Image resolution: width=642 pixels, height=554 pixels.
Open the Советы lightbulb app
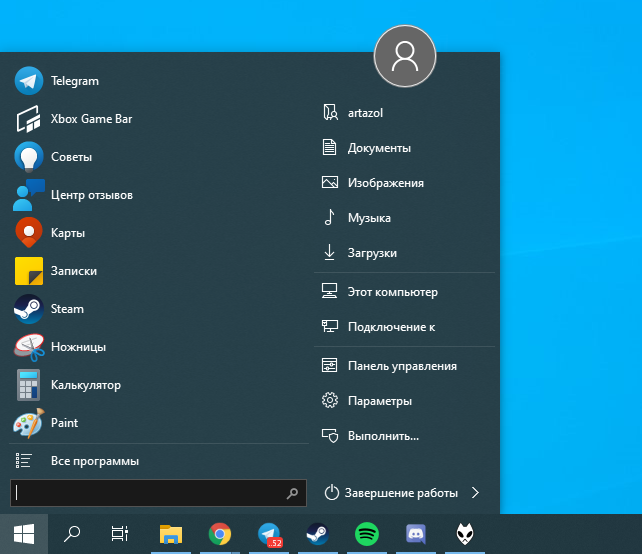coord(159,157)
